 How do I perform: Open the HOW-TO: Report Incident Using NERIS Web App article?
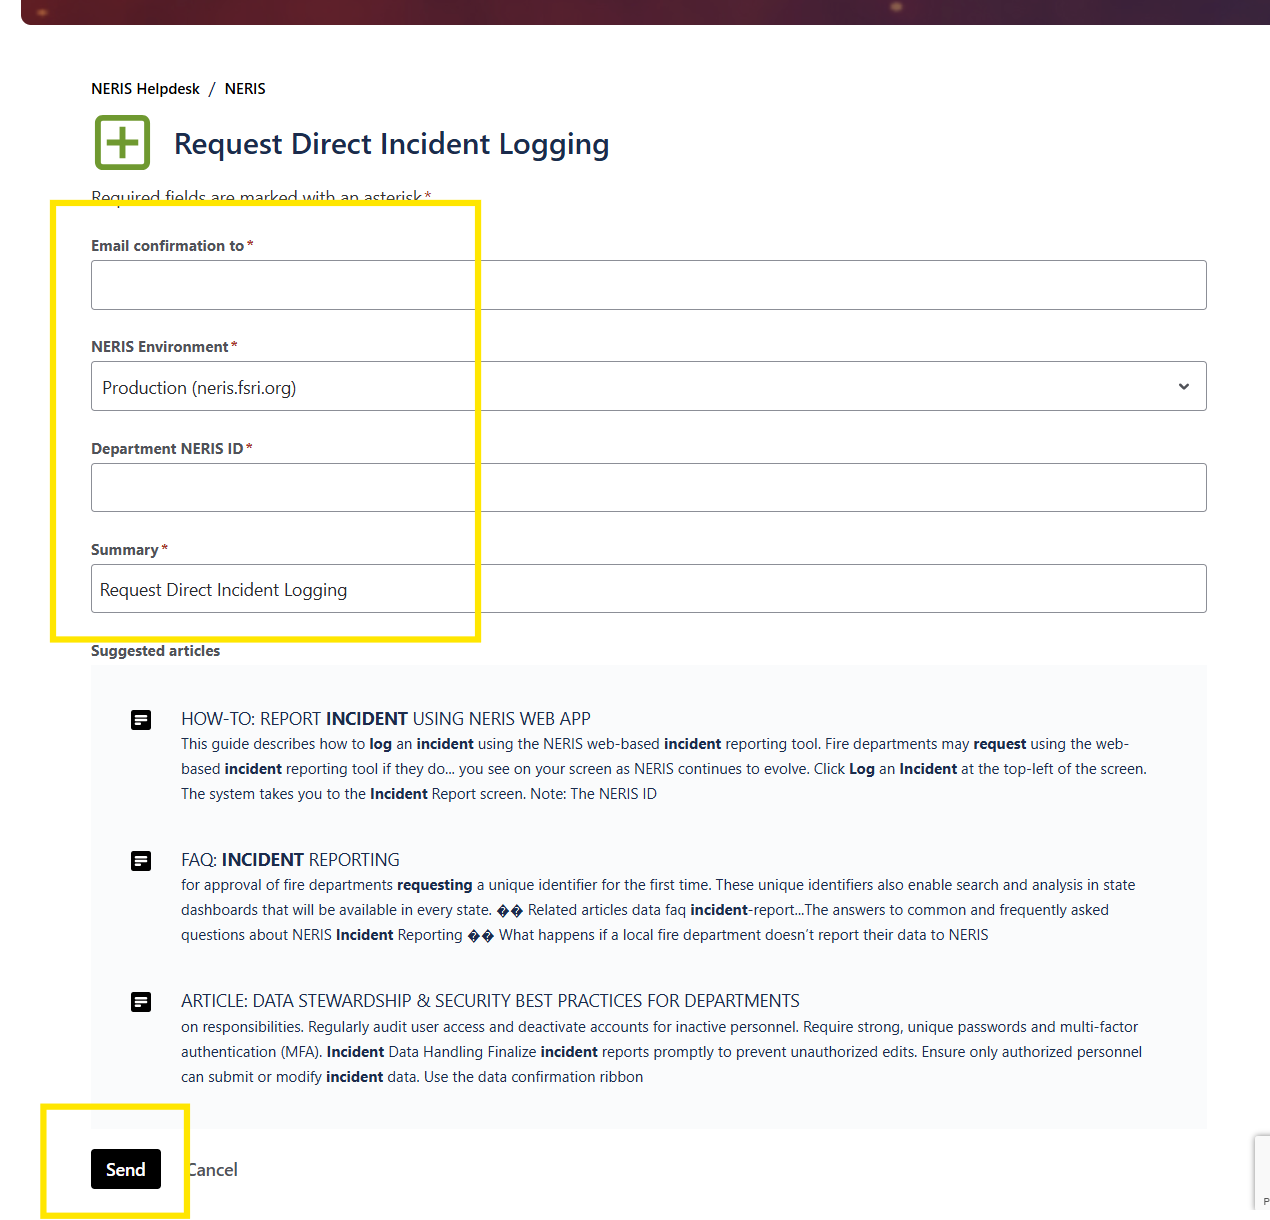385,719
